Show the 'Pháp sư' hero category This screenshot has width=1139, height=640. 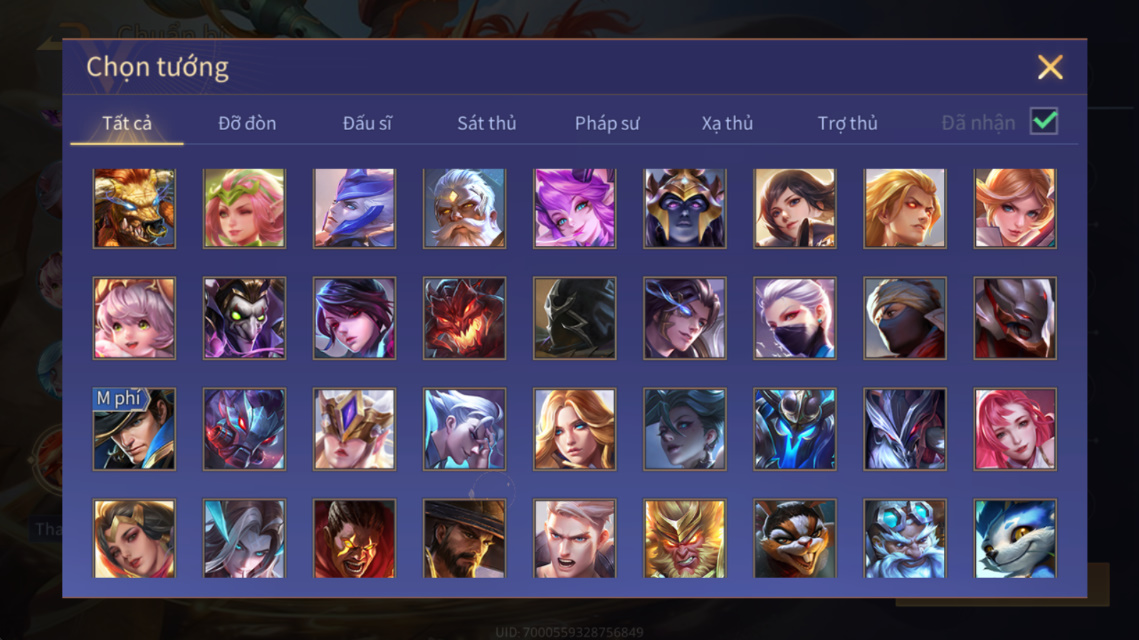pos(607,123)
